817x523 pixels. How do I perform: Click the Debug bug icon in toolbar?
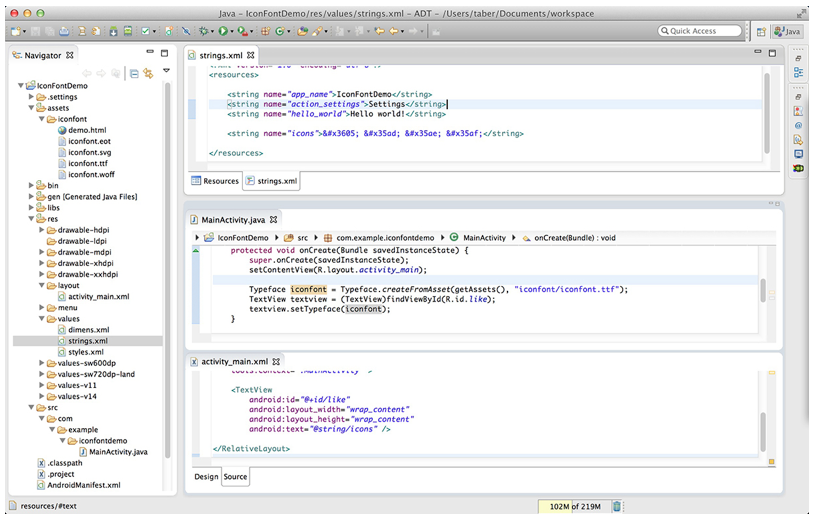204,31
